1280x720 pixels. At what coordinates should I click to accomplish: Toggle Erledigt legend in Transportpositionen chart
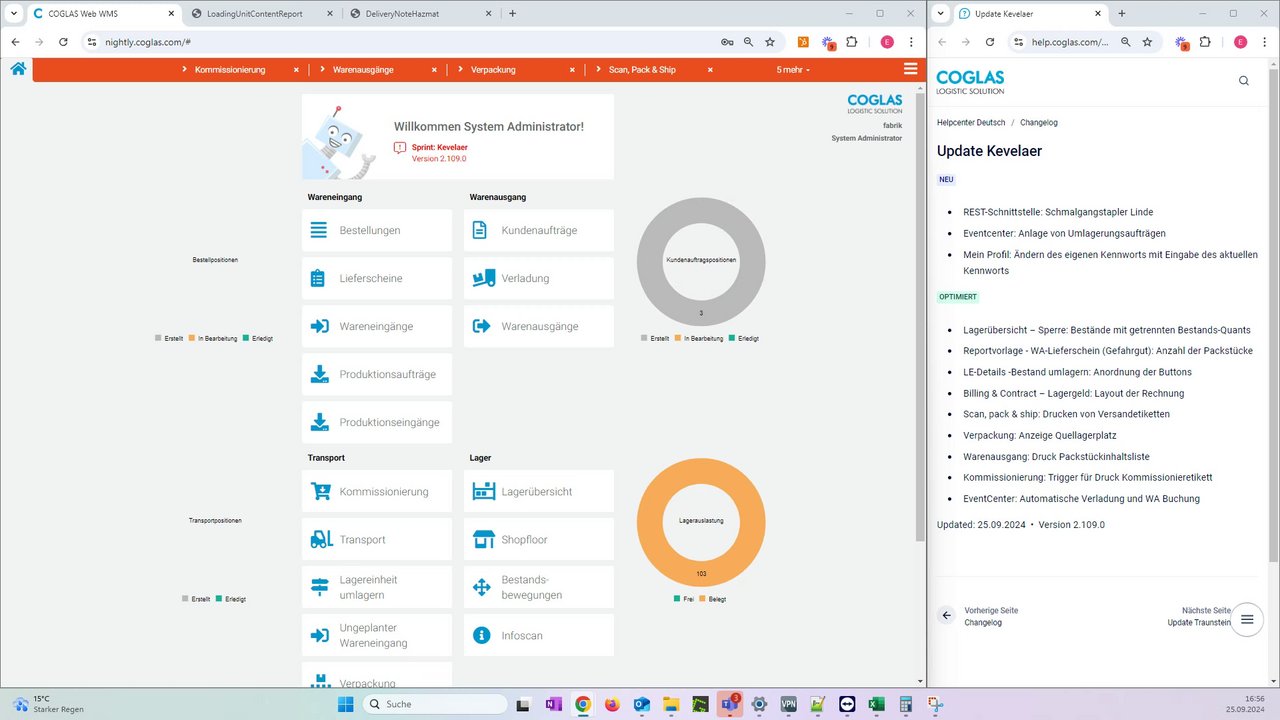pos(231,599)
